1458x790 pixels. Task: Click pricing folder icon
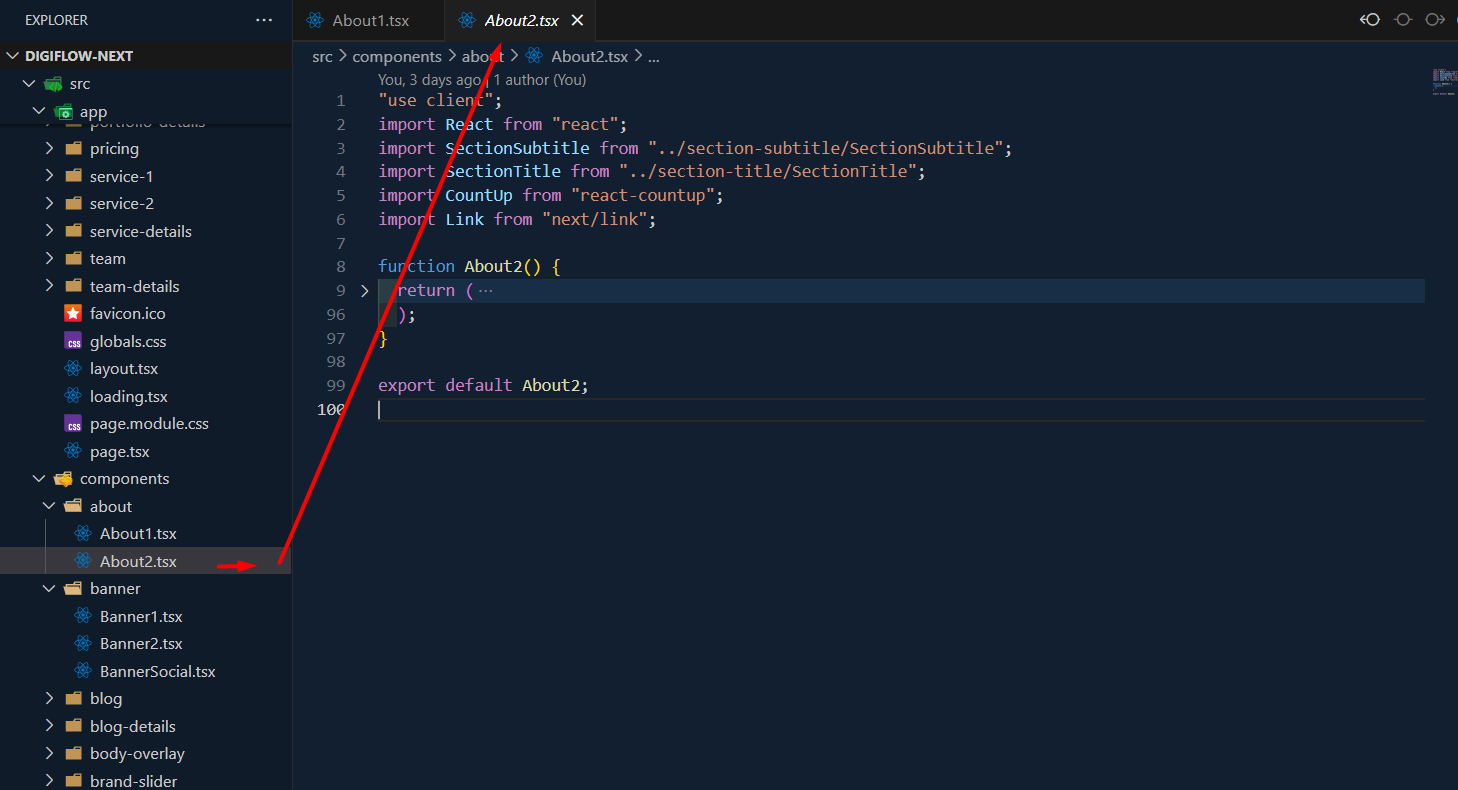click(73, 149)
